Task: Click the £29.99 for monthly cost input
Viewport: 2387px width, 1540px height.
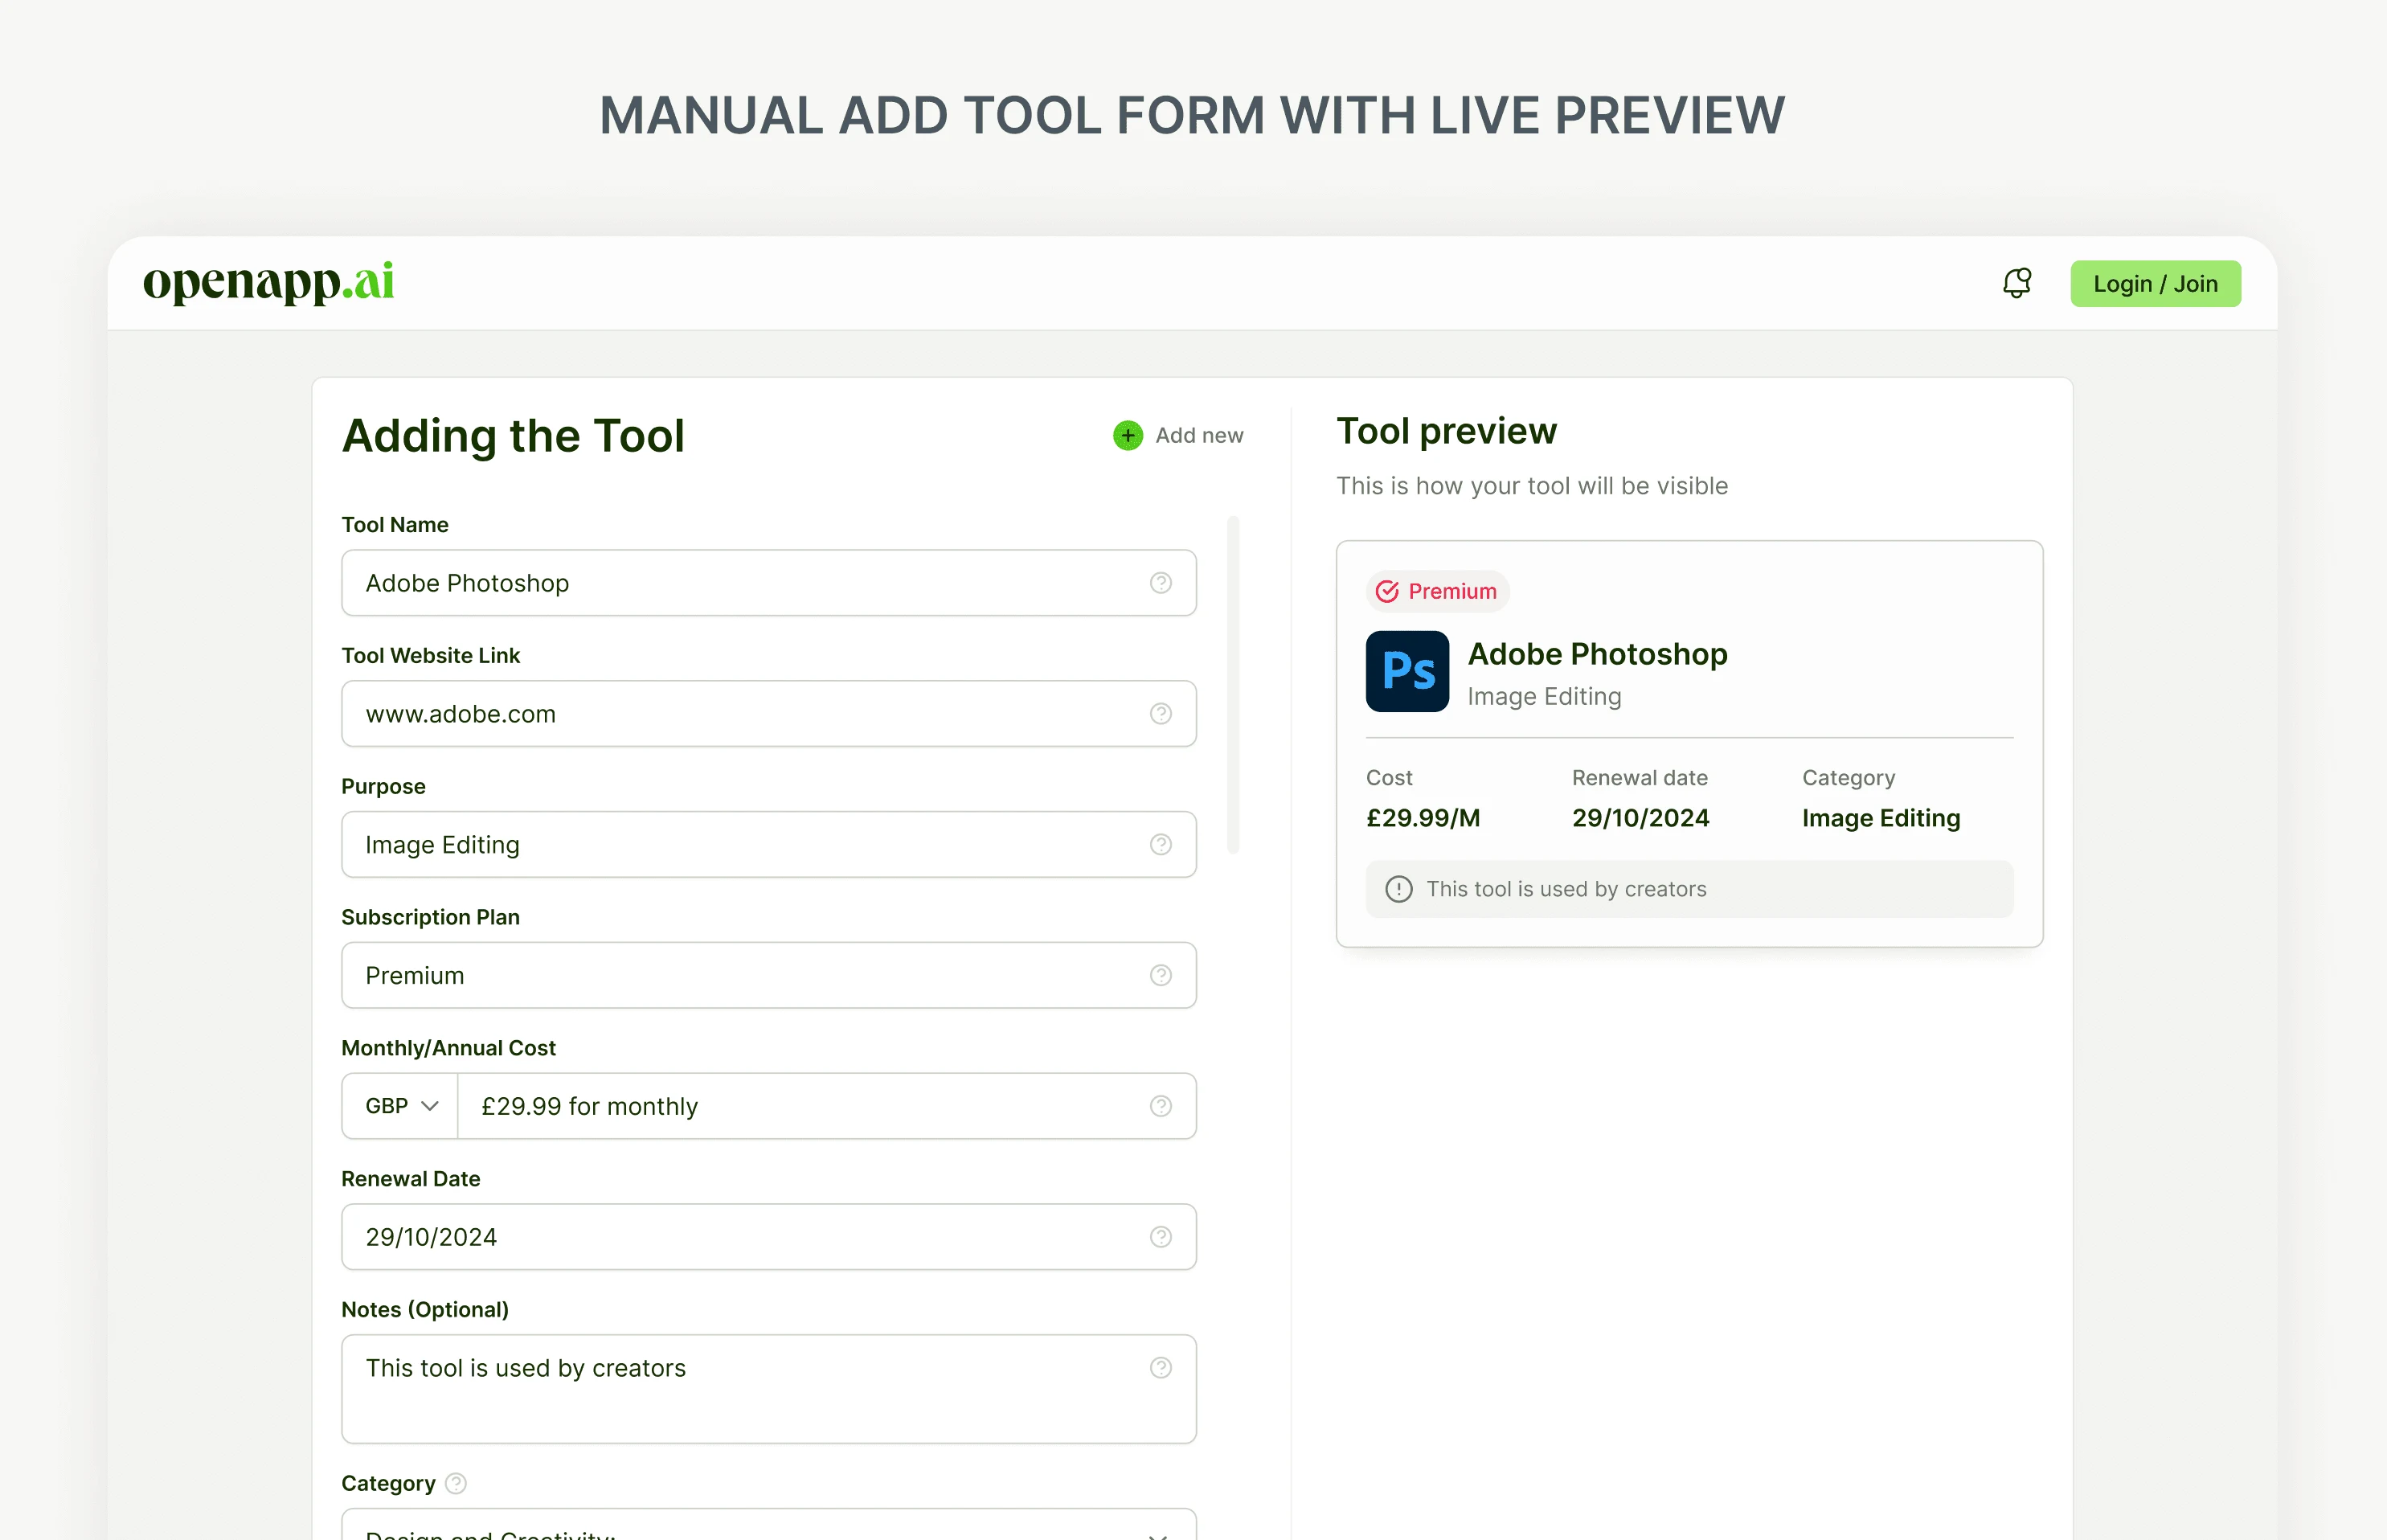Action: coord(826,1106)
